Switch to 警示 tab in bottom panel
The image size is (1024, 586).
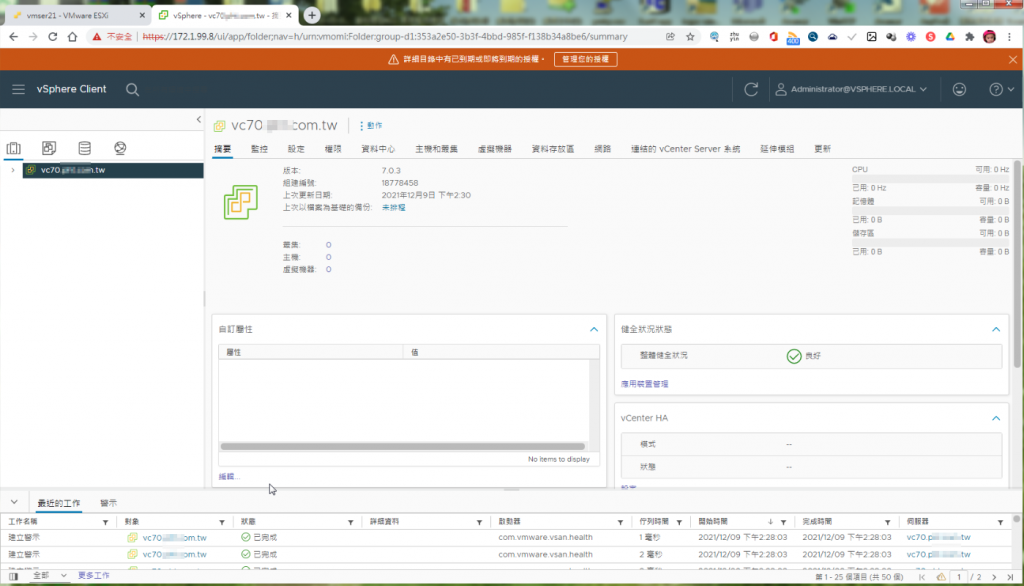point(108,503)
